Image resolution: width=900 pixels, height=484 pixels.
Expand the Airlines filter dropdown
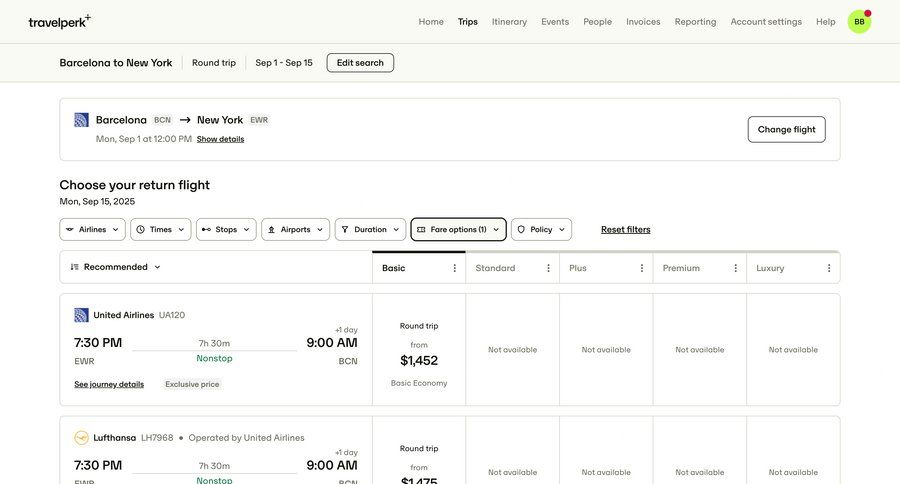pyautogui.click(x=92, y=230)
